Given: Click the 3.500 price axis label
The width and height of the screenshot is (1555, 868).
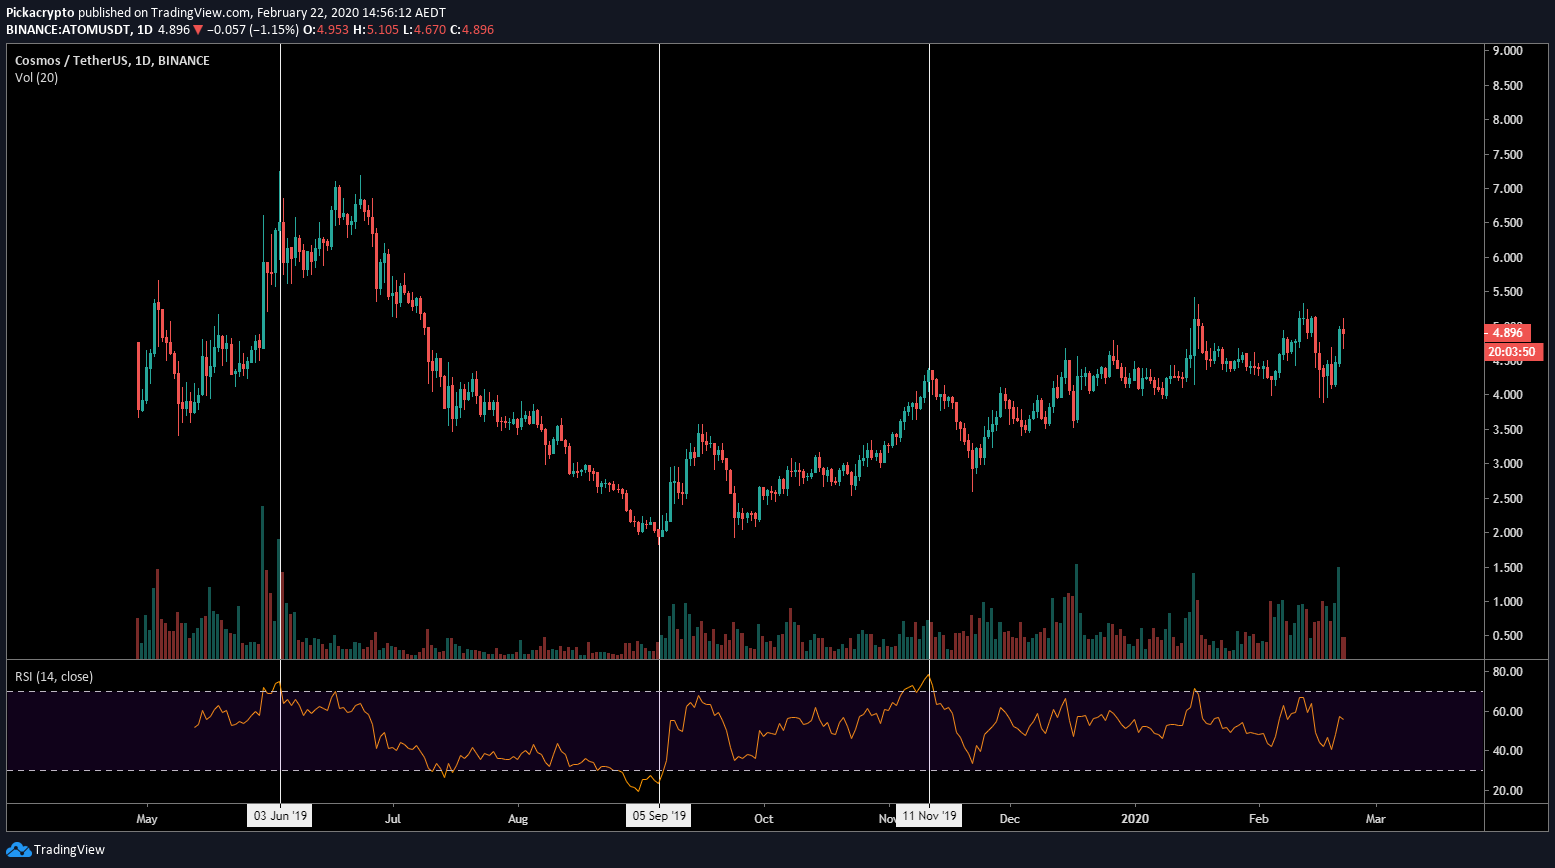Looking at the screenshot, I should [x=1507, y=430].
